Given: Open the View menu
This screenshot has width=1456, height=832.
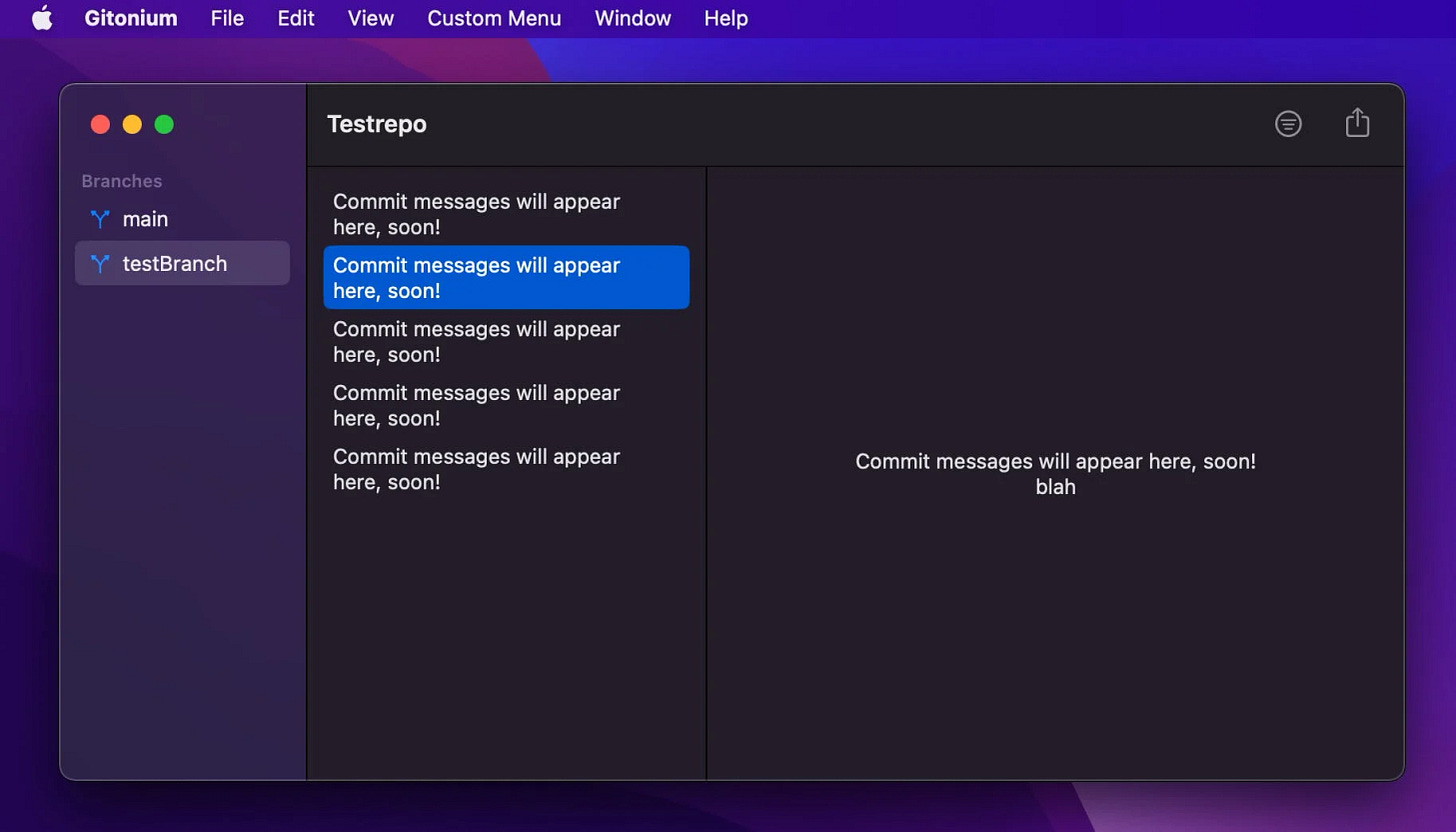Looking at the screenshot, I should [371, 18].
